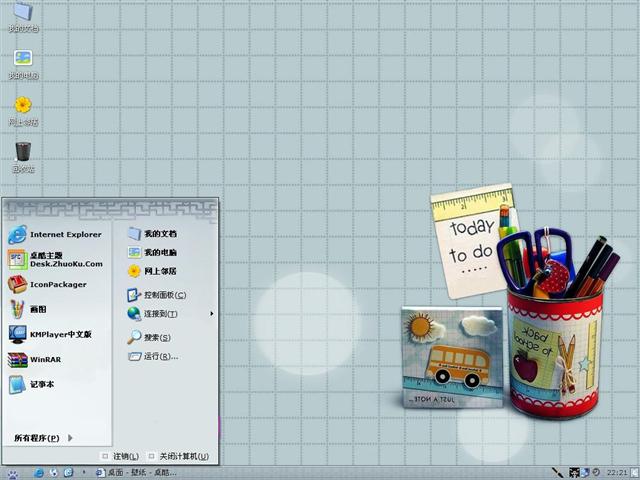Click the pixelated face tray icon
This screenshot has width=640, height=480.
(x=574, y=473)
